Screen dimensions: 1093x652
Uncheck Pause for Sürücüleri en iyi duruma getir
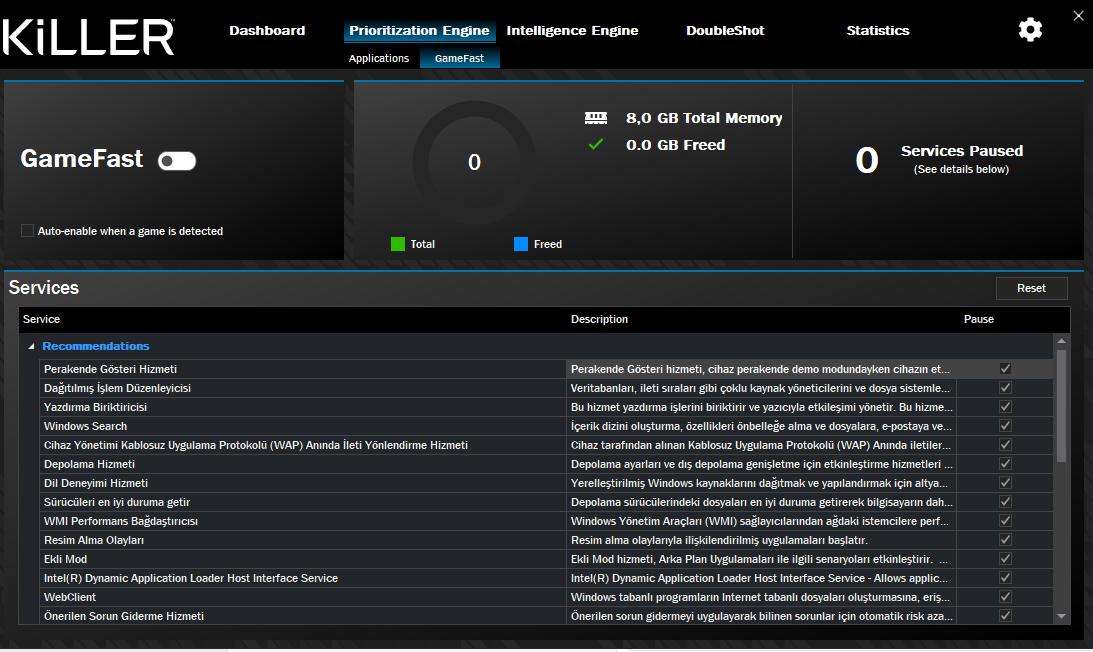coord(1005,501)
